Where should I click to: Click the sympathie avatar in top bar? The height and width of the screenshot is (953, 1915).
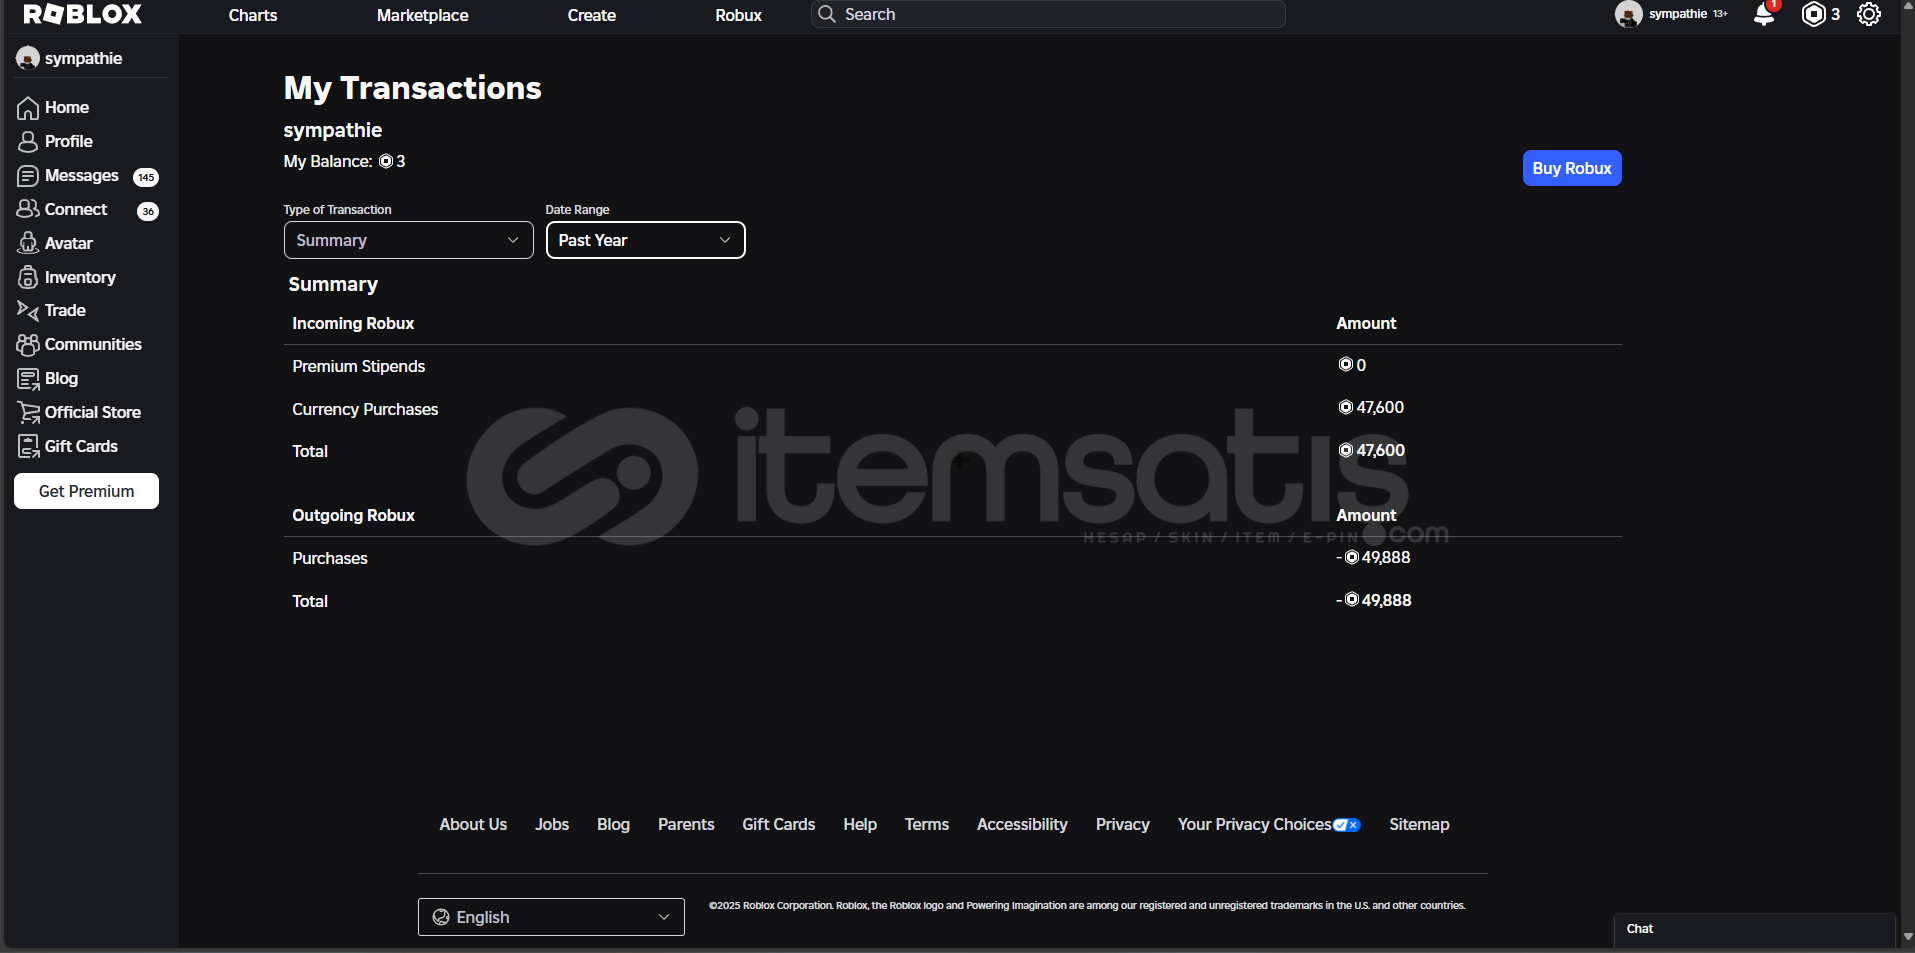pos(1629,14)
